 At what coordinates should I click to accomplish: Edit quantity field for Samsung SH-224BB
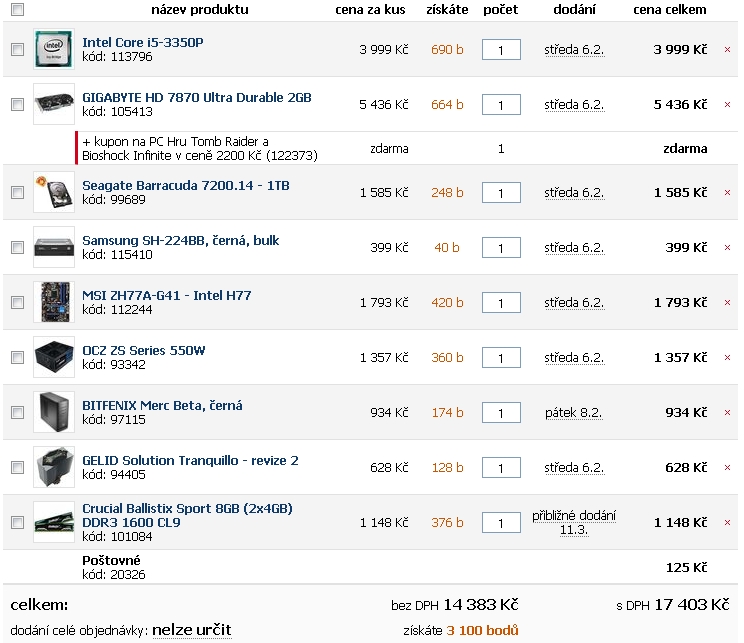tap(501, 248)
